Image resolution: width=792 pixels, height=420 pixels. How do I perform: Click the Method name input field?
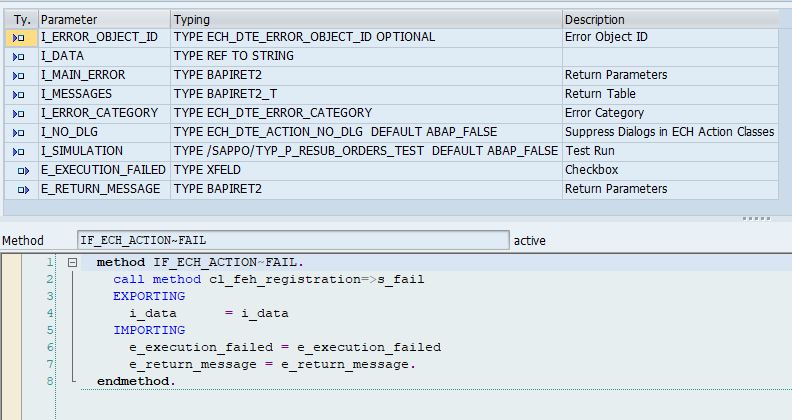[x=293, y=240]
